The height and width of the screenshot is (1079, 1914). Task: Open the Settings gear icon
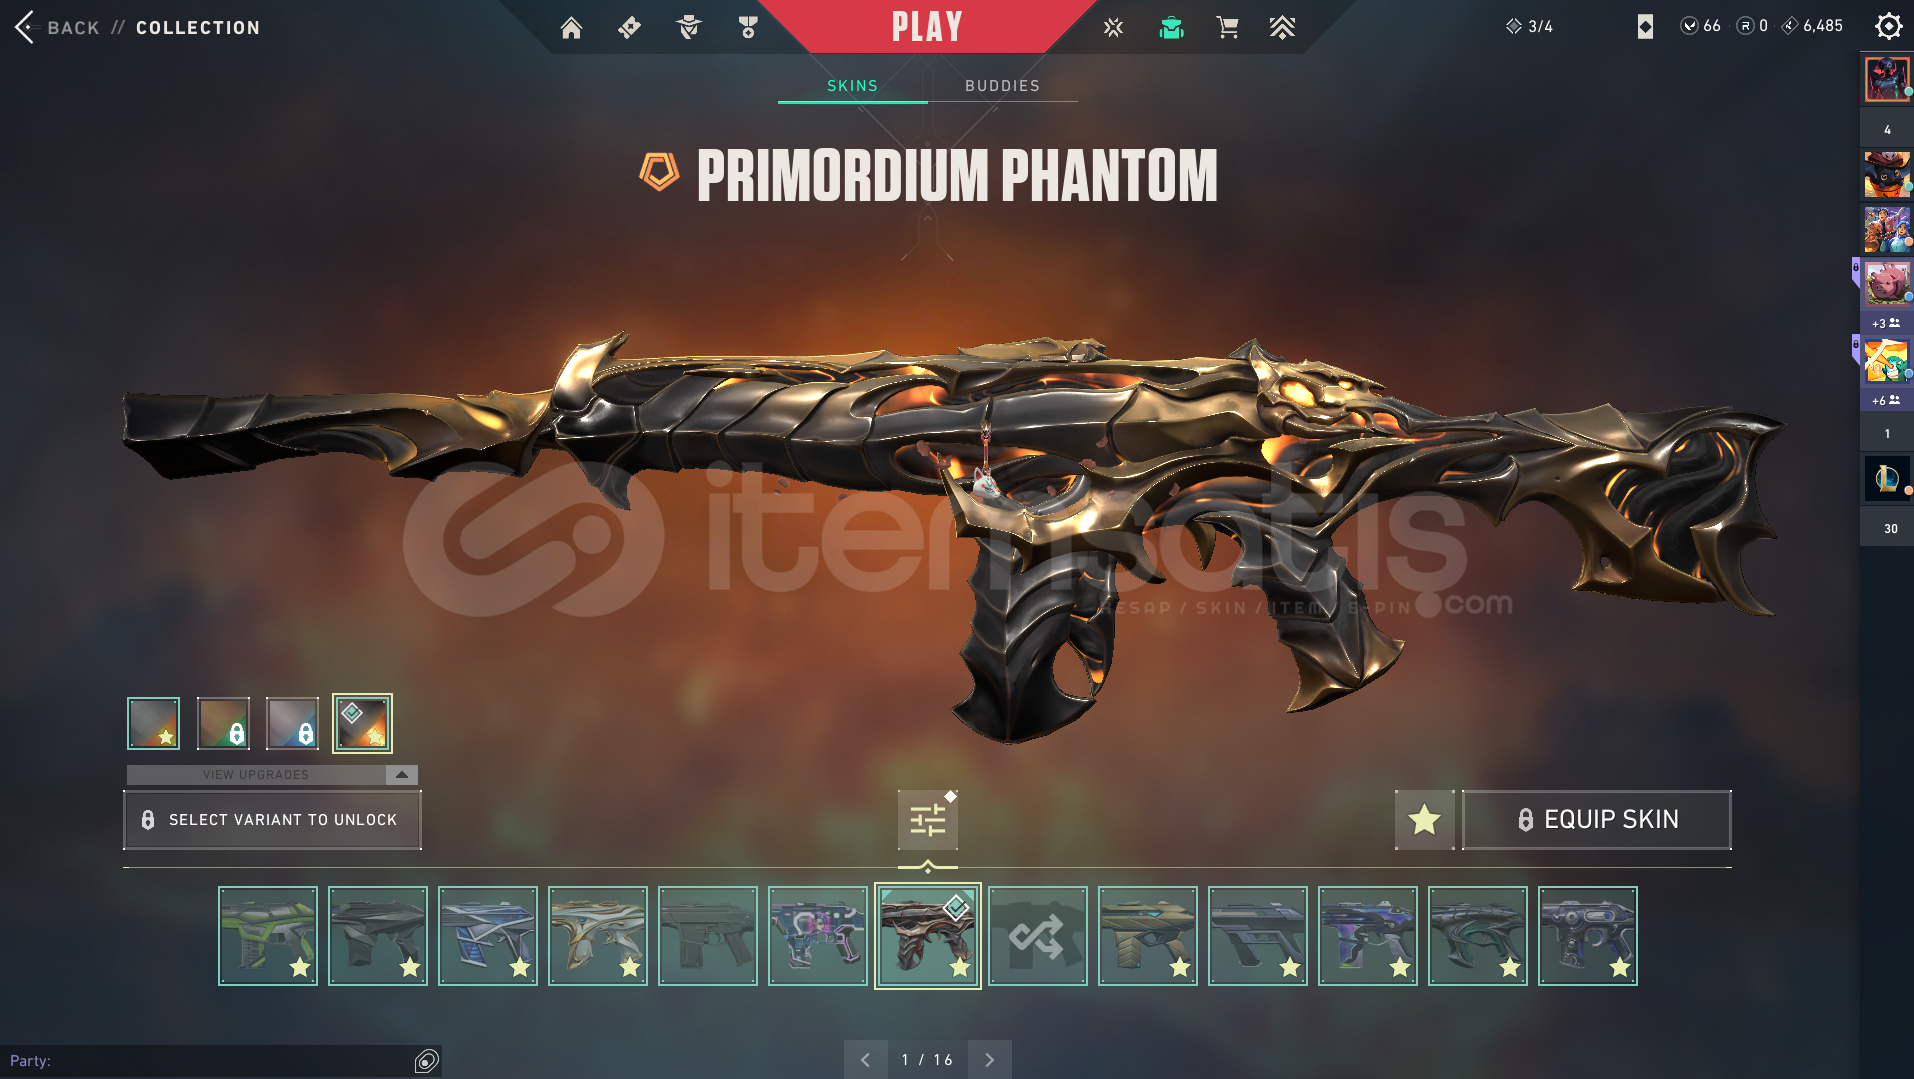1888,26
